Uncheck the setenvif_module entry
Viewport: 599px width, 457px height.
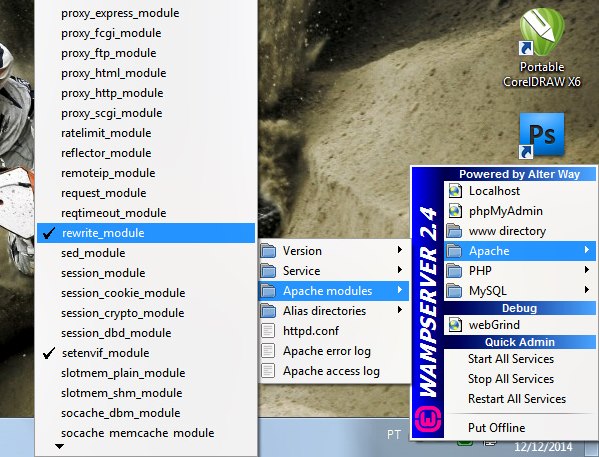click(146, 353)
